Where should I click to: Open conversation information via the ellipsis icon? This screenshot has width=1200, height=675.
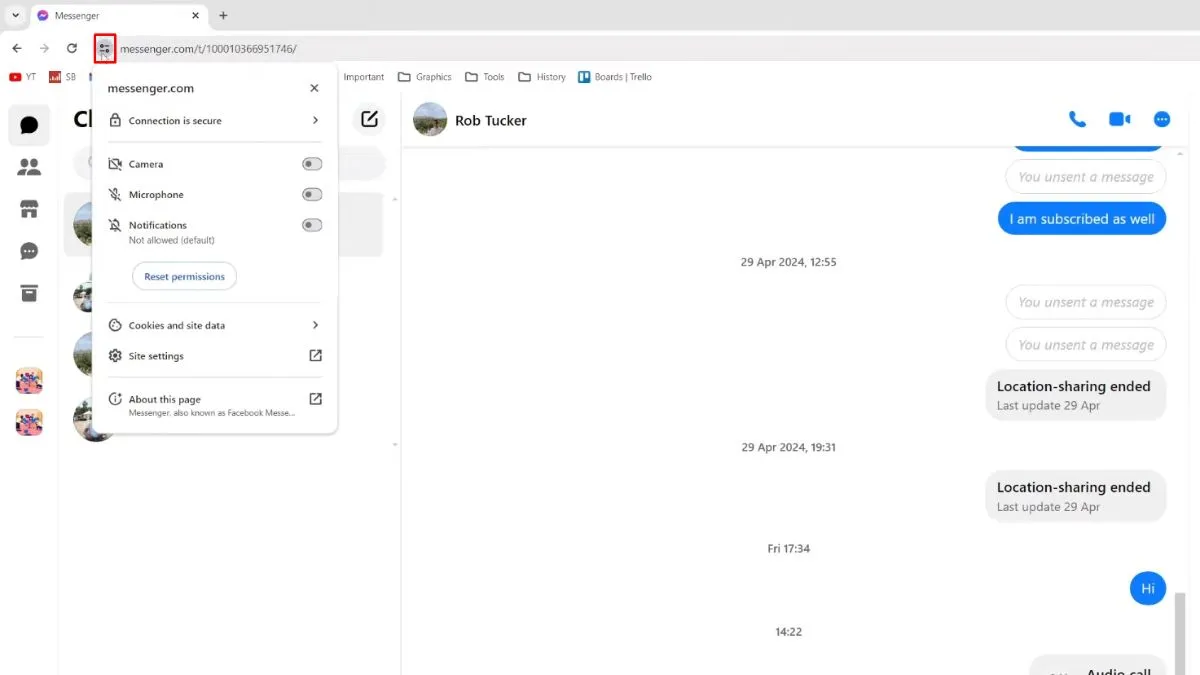[x=1162, y=118]
